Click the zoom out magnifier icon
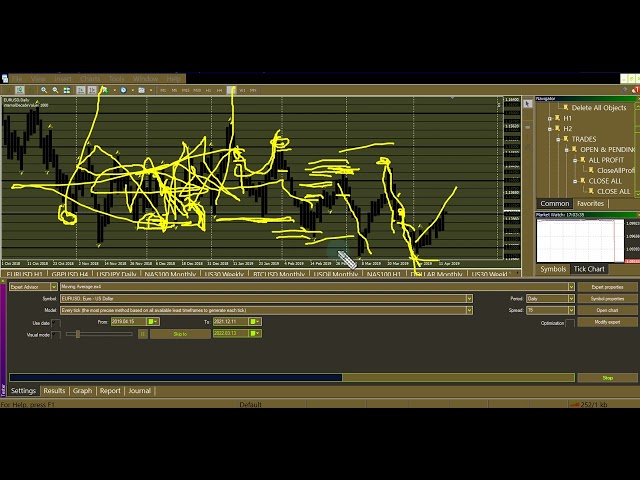This screenshot has width=640, height=480. (x=54, y=90)
